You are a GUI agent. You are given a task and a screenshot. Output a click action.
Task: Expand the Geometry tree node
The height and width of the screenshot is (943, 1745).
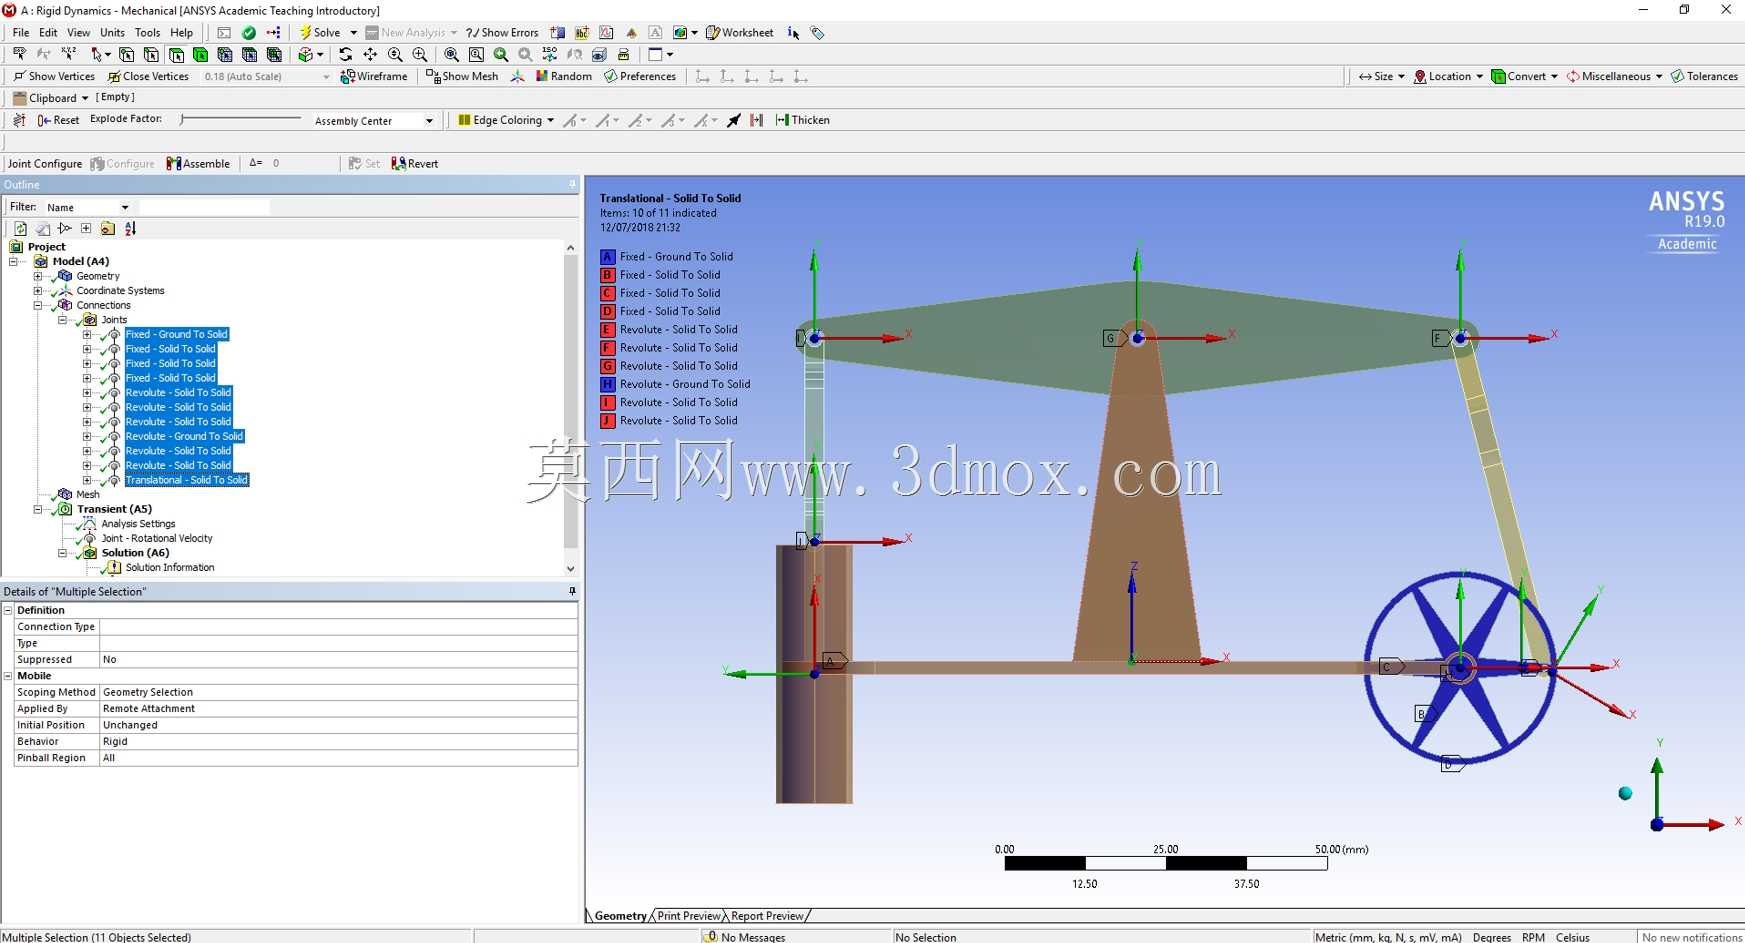38,276
